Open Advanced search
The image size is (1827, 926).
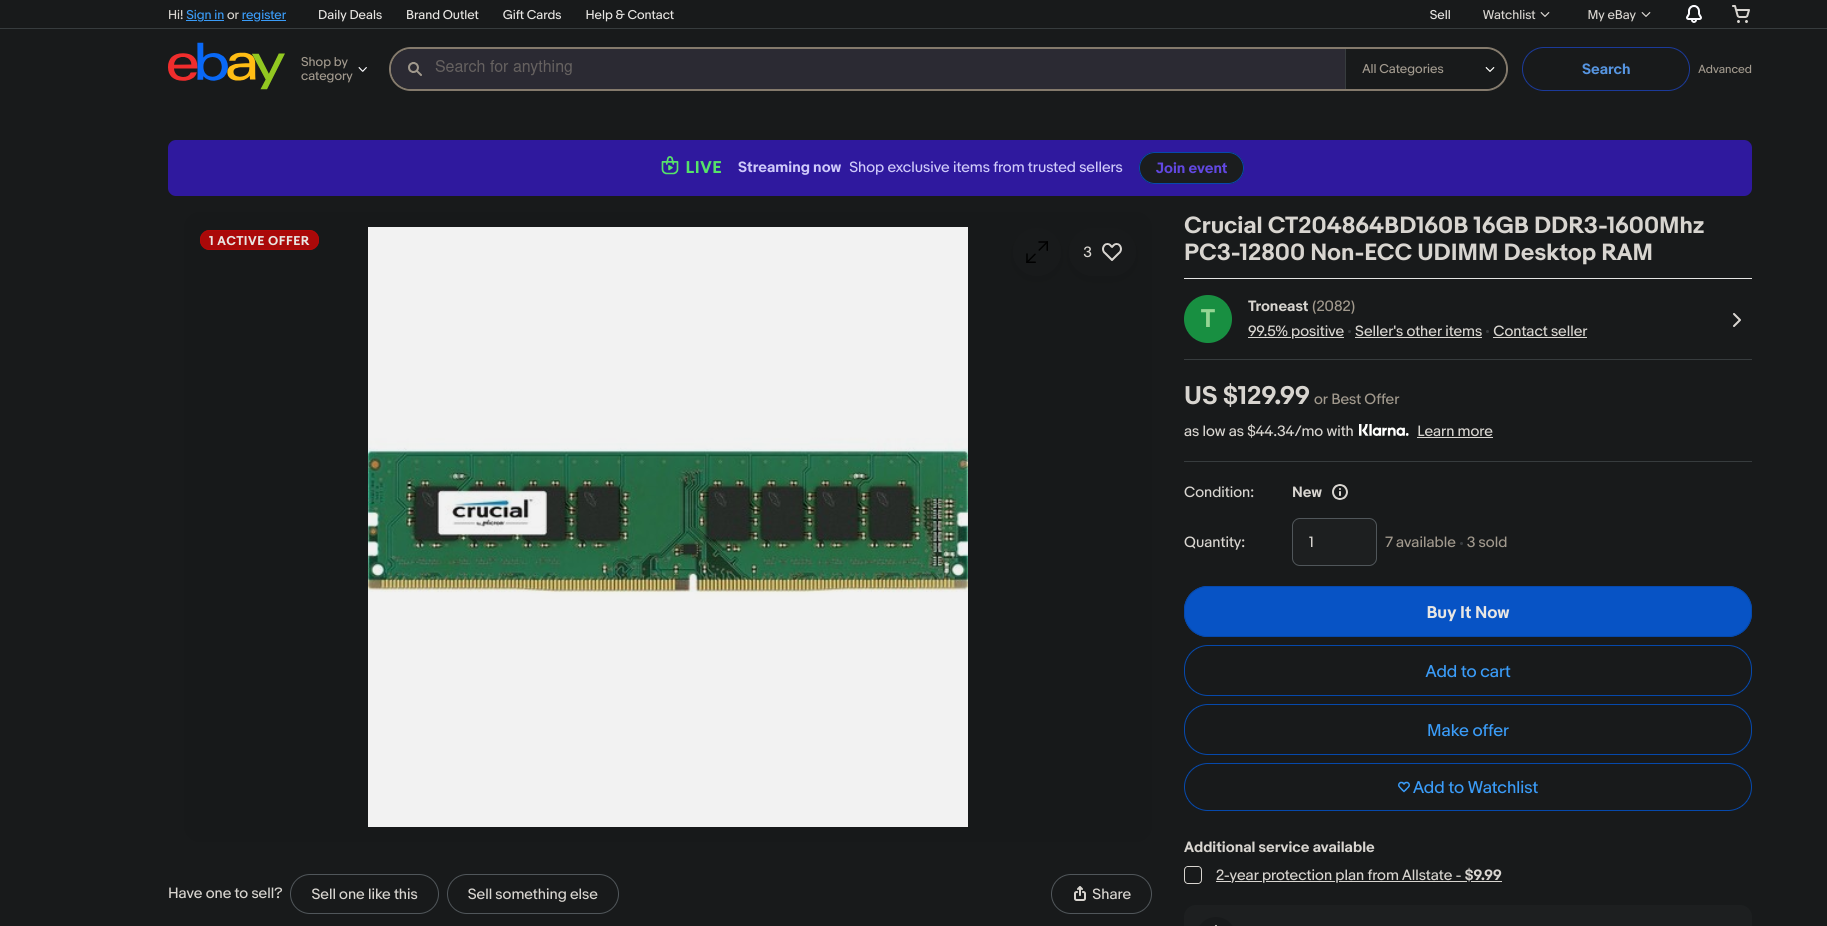click(1725, 69)
